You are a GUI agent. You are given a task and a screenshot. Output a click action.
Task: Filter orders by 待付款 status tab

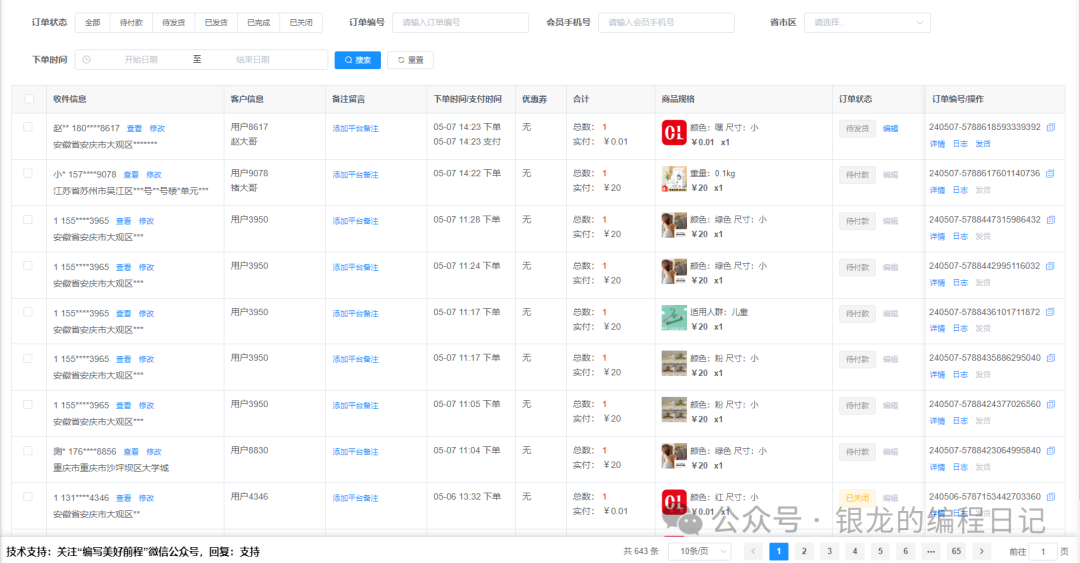point(132,23)
